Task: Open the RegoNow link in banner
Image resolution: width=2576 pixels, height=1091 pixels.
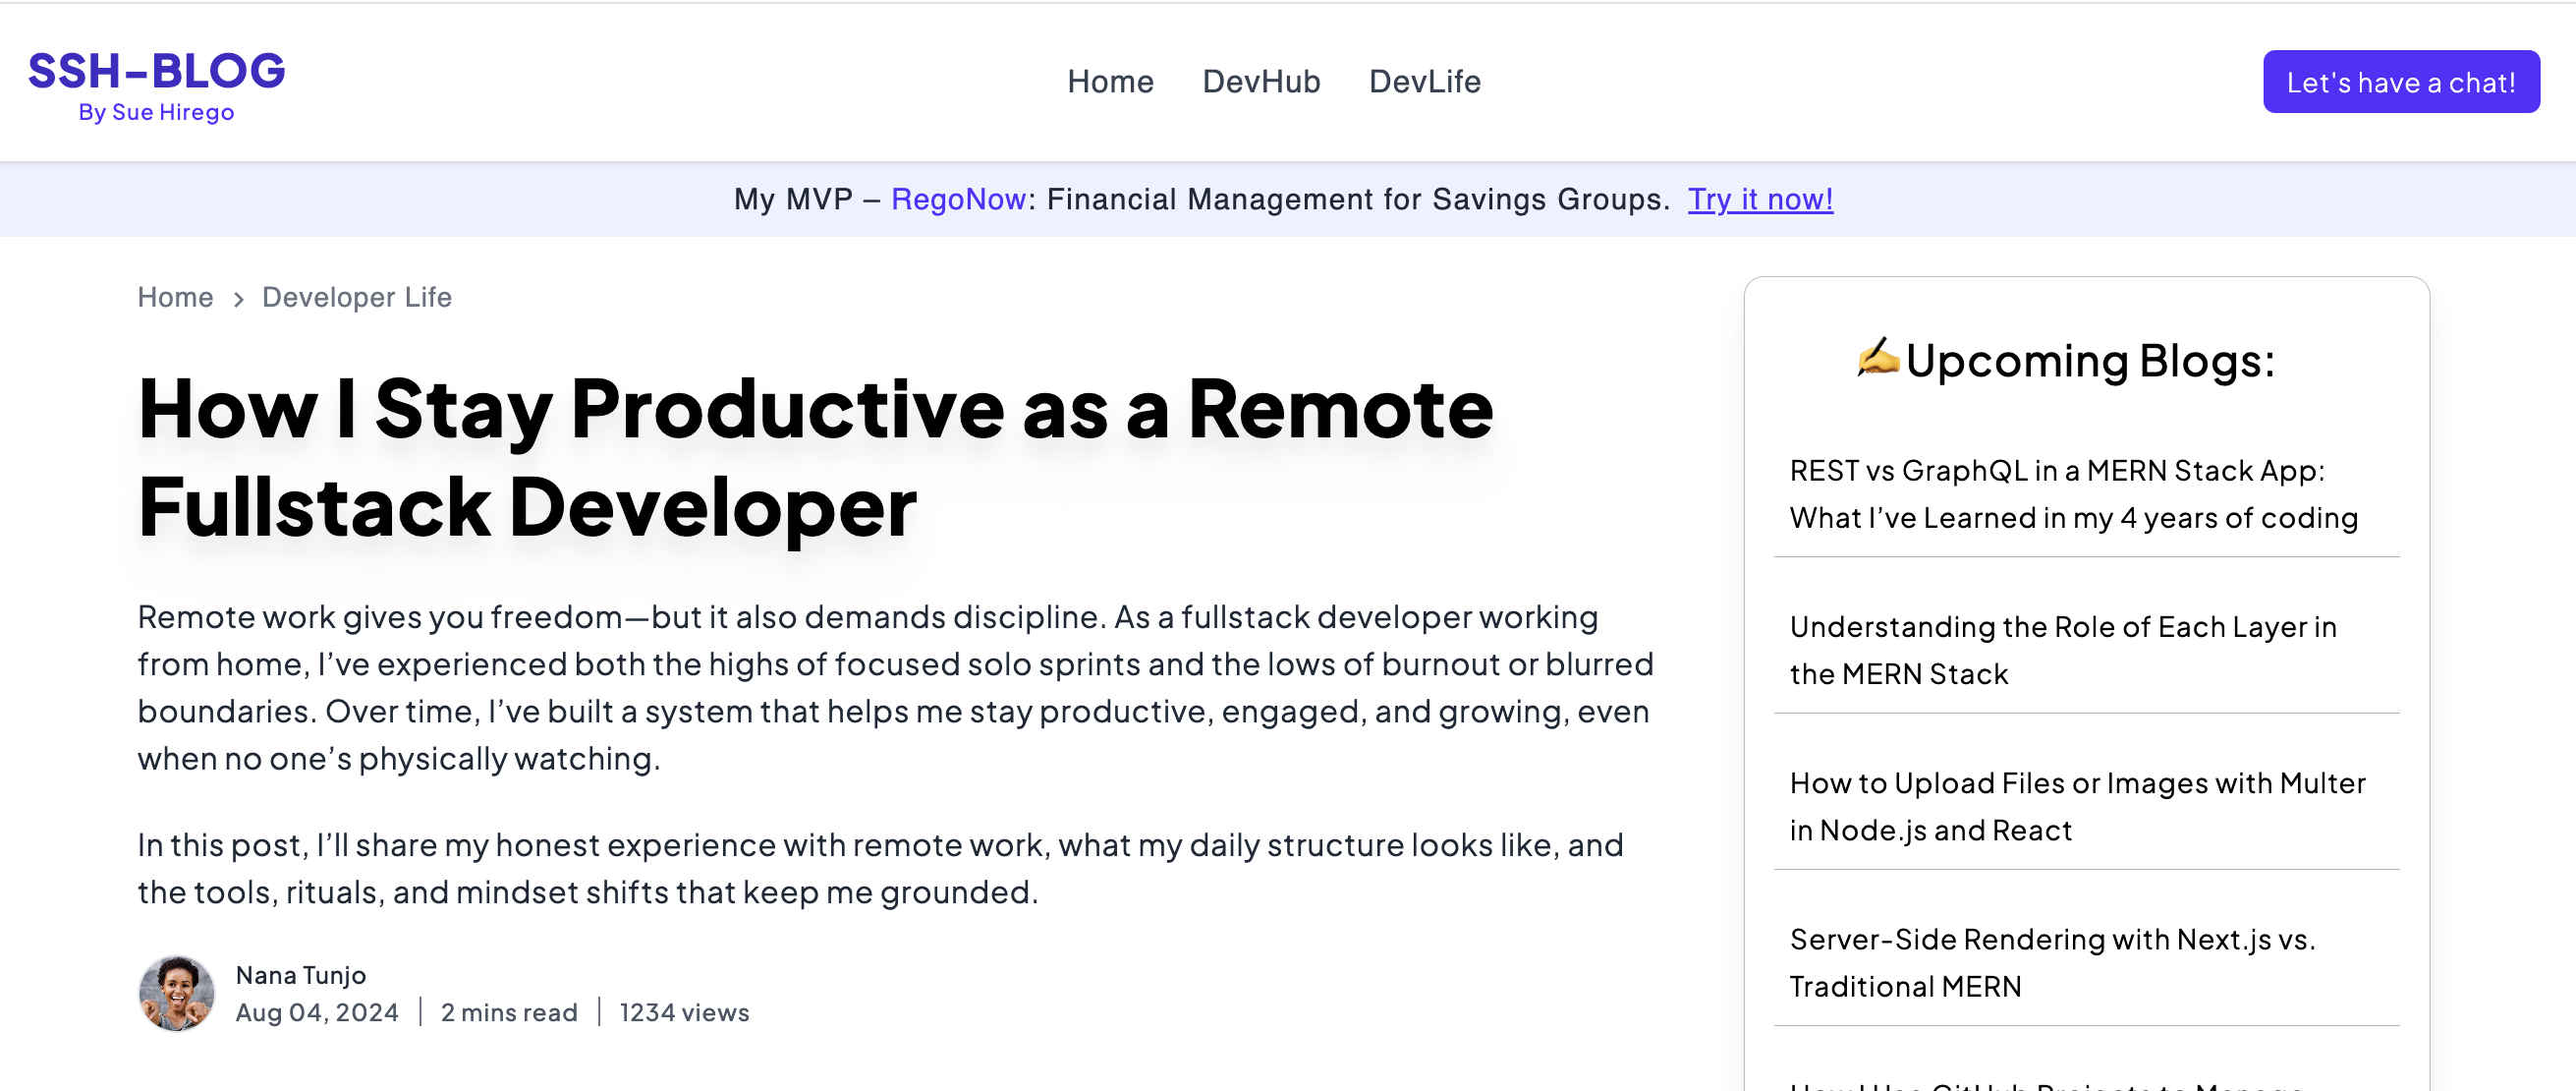Action: point(957,199)
